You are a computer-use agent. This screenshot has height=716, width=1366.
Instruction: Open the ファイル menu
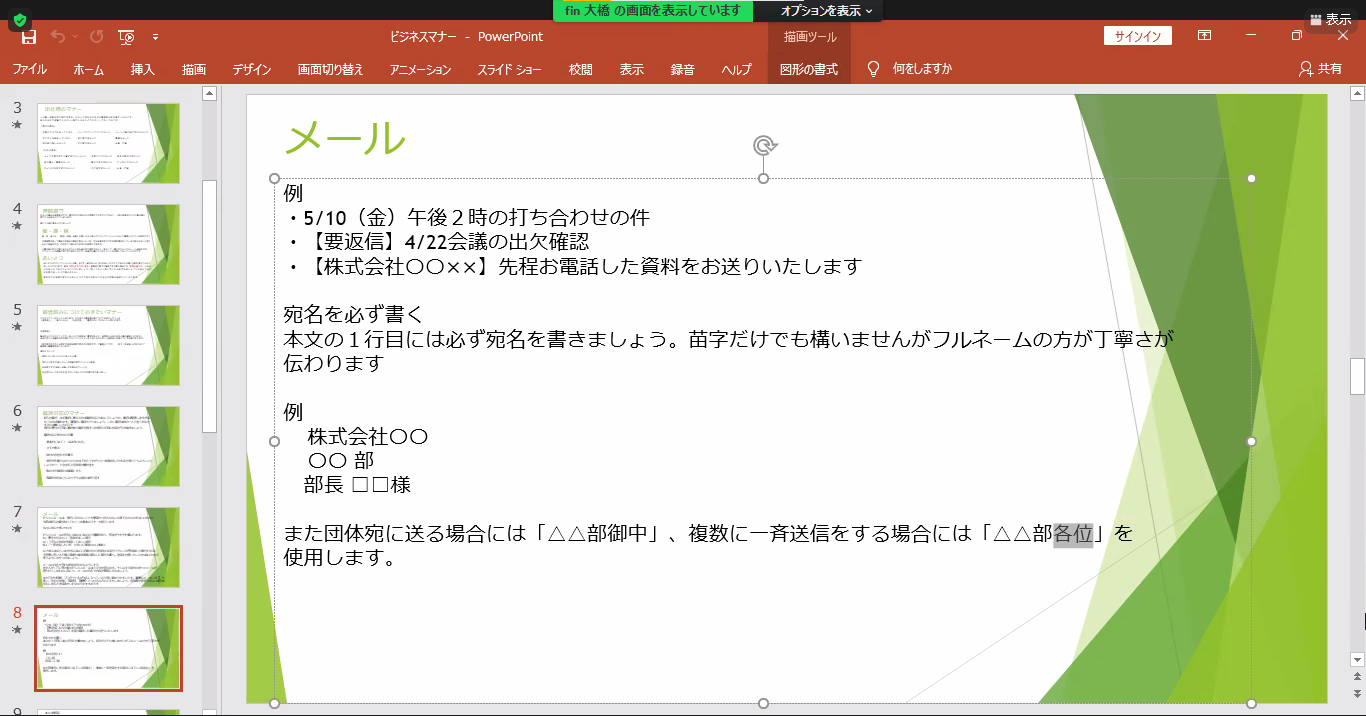click(x=29, y=69)
